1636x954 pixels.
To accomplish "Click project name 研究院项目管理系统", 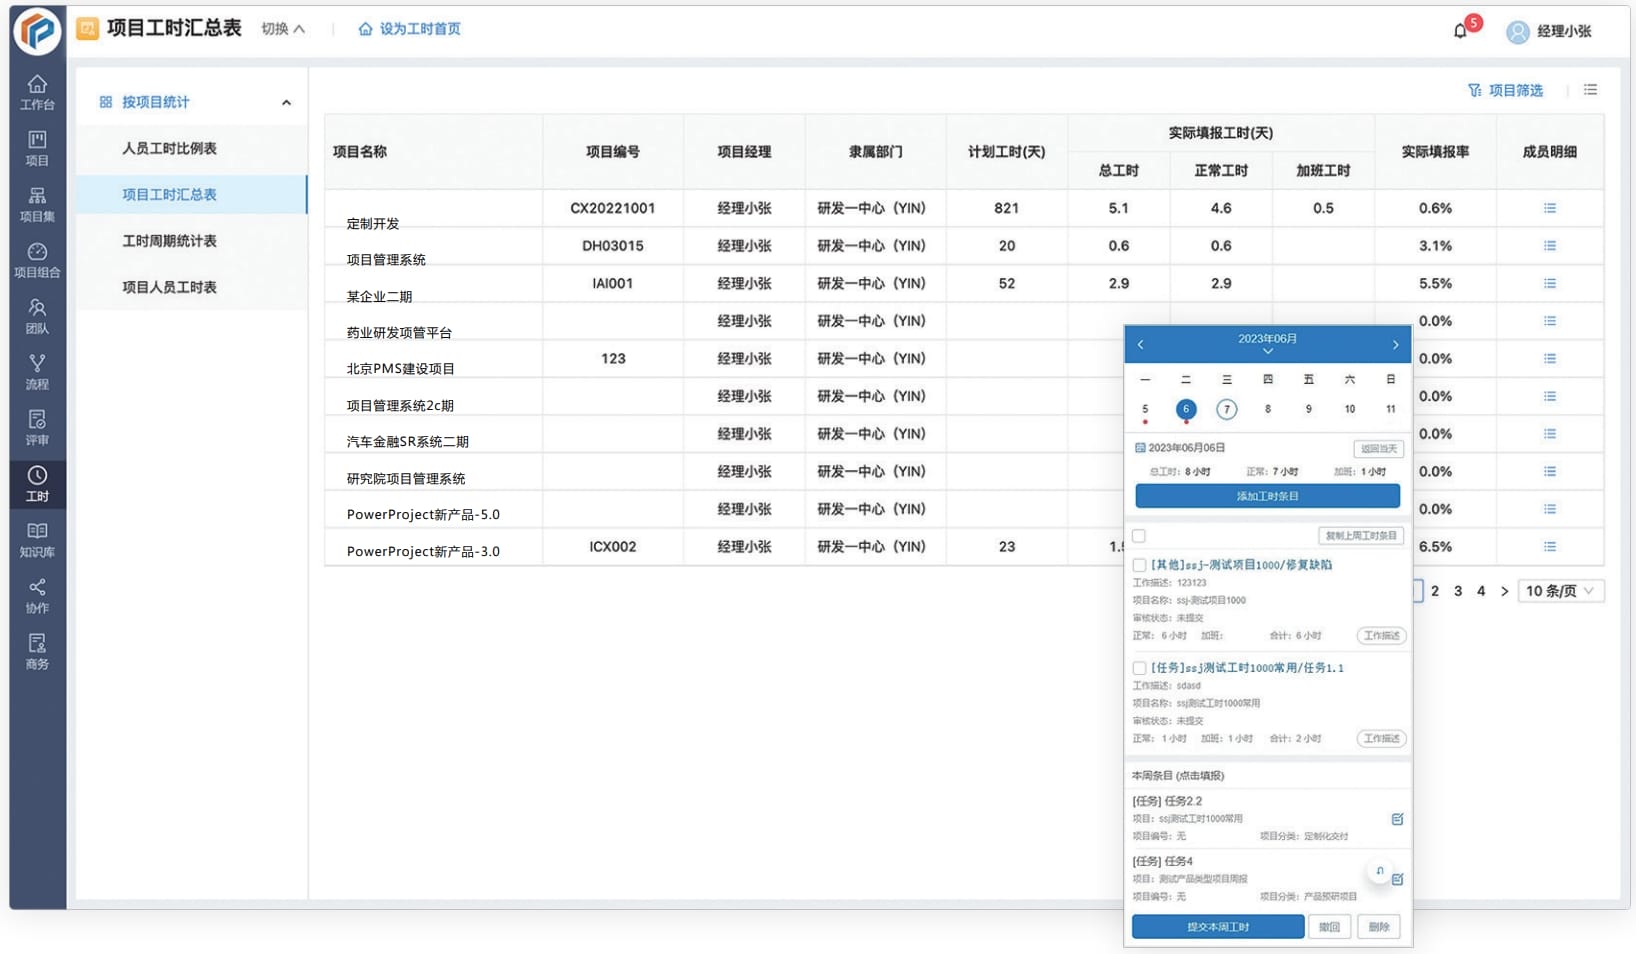I will [405, 479].
